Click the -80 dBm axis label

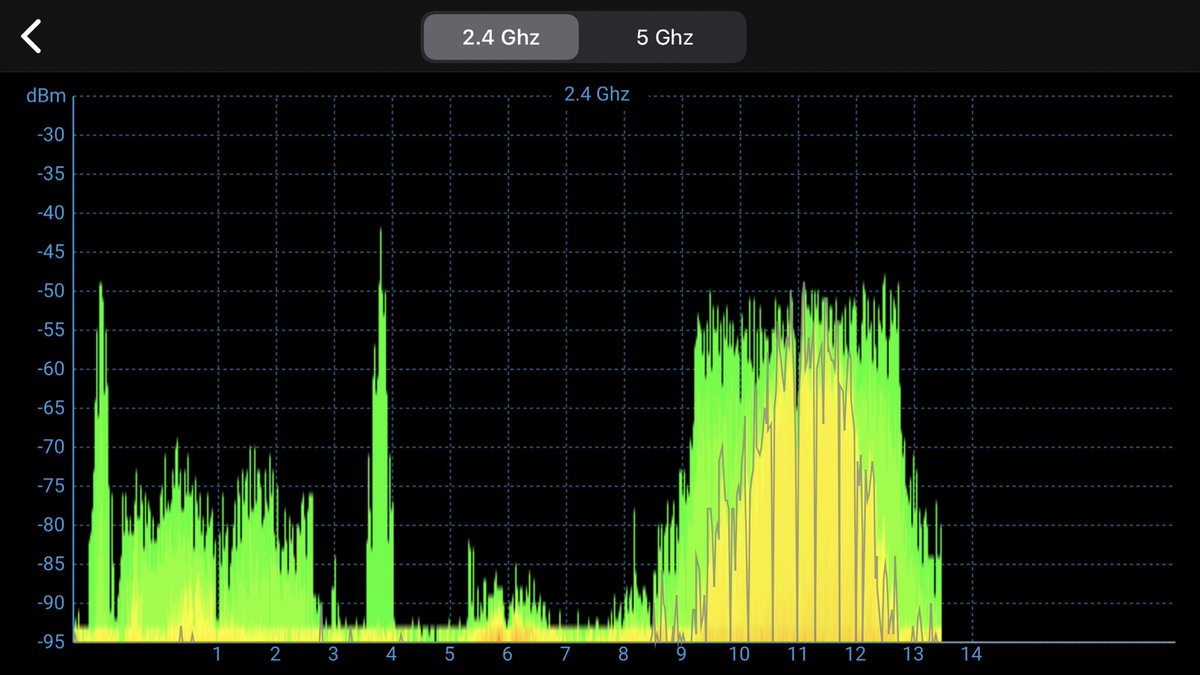click(50, 525)
